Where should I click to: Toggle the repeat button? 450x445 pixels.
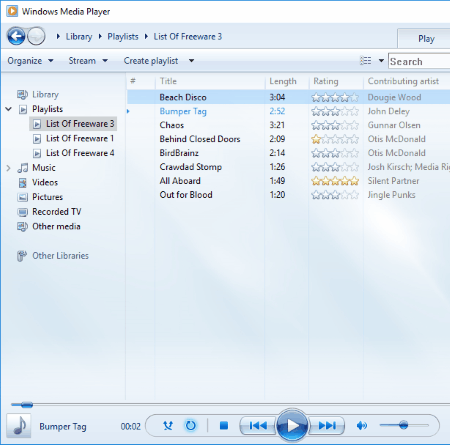coord(190,426)
